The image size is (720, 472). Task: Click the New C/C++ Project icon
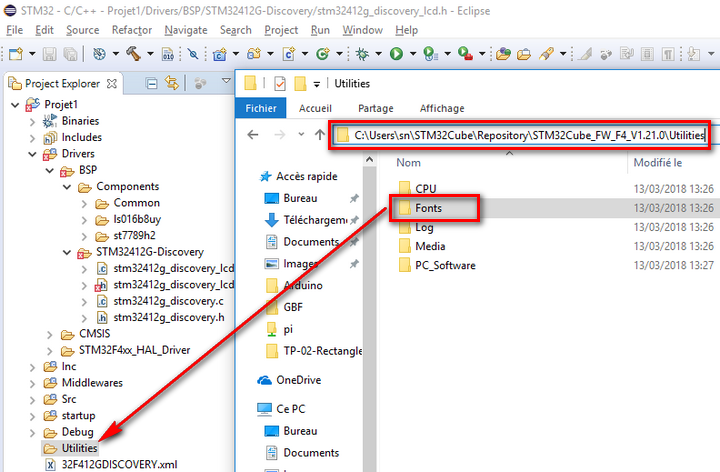point(220,54)
